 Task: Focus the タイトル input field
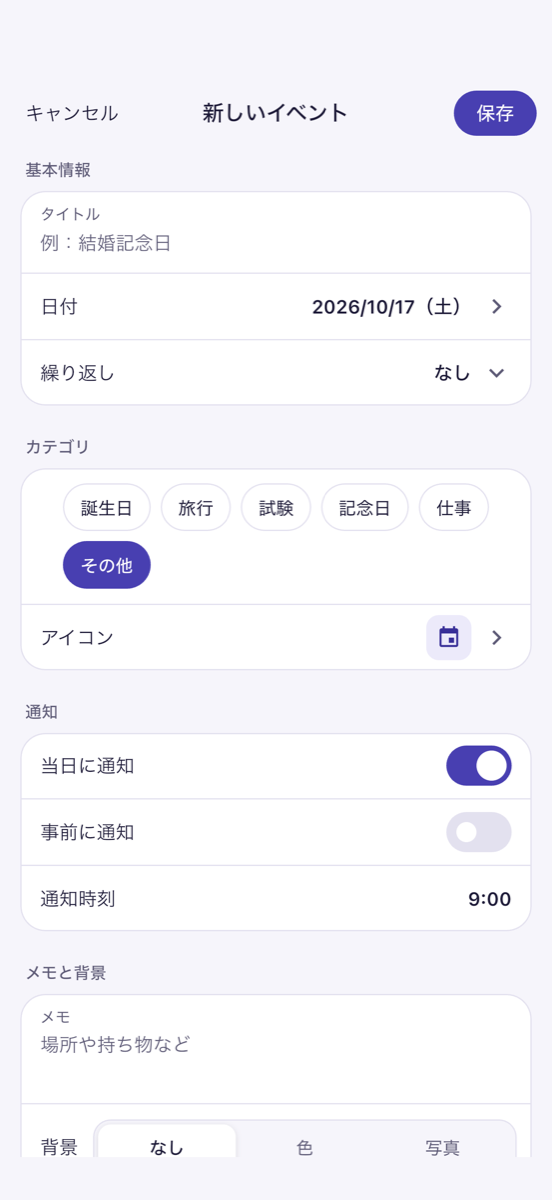click(x=276, y=232)
